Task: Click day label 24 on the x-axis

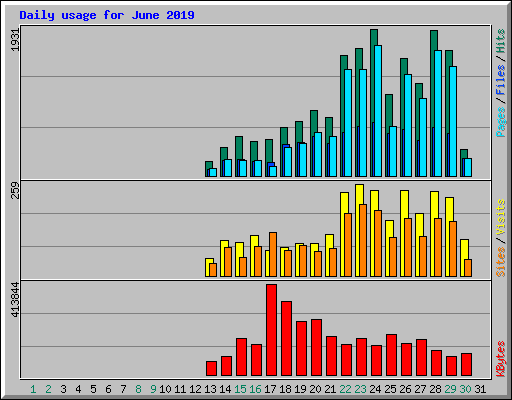Action: point(375,389)
